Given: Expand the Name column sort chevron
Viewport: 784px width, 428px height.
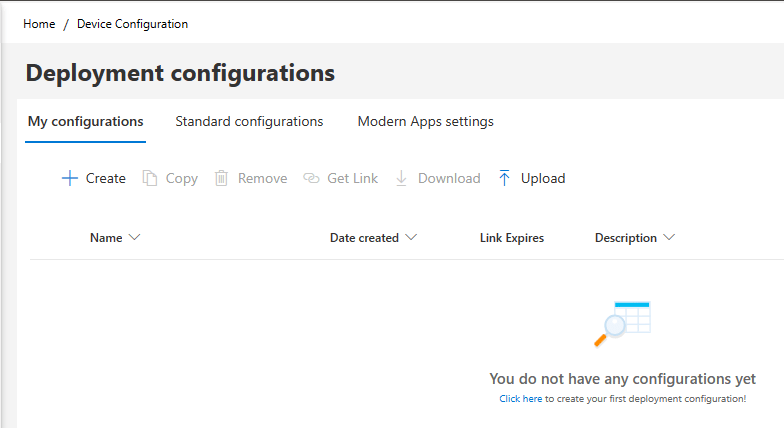Looking at the screenshot, I should click(135, 238).
